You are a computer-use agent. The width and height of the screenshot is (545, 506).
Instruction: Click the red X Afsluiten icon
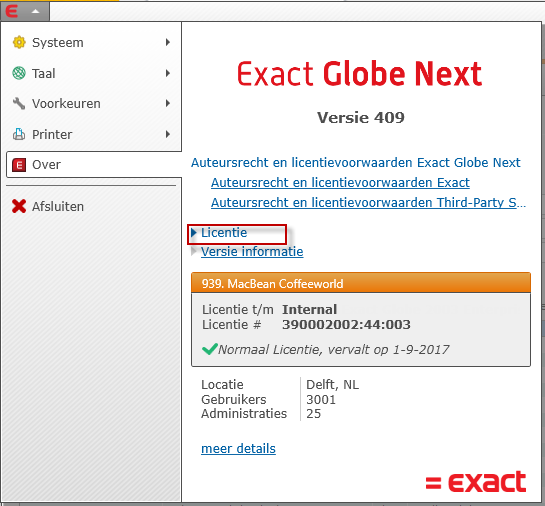19,206
